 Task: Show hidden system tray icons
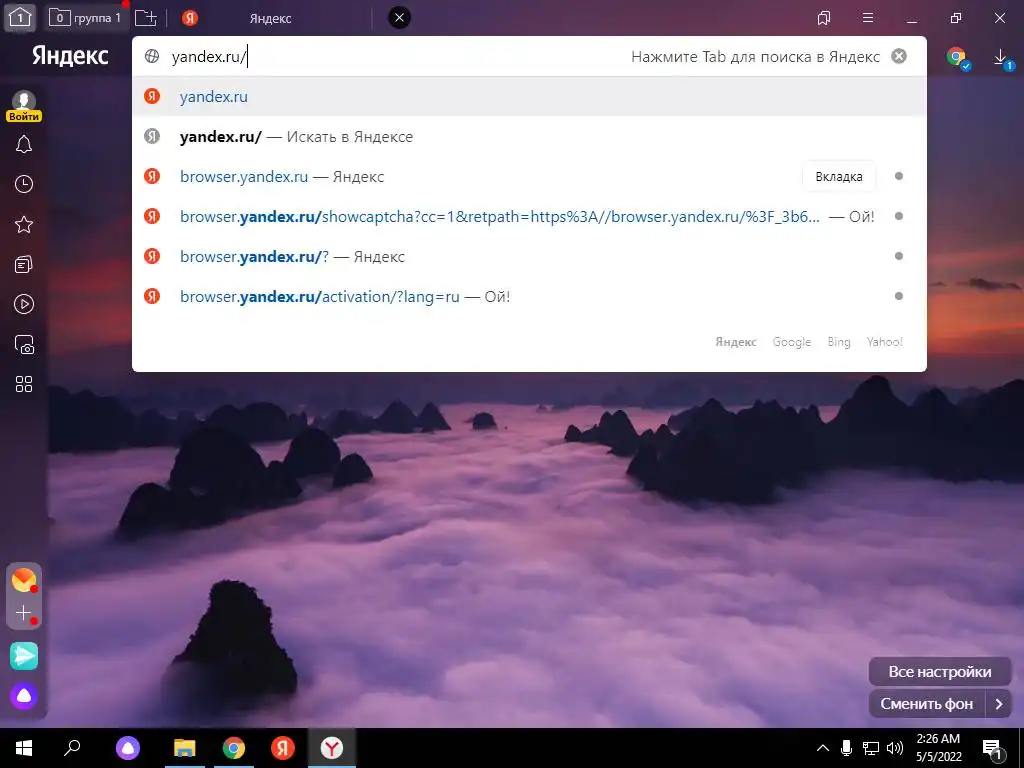click(x=823, y=748)
